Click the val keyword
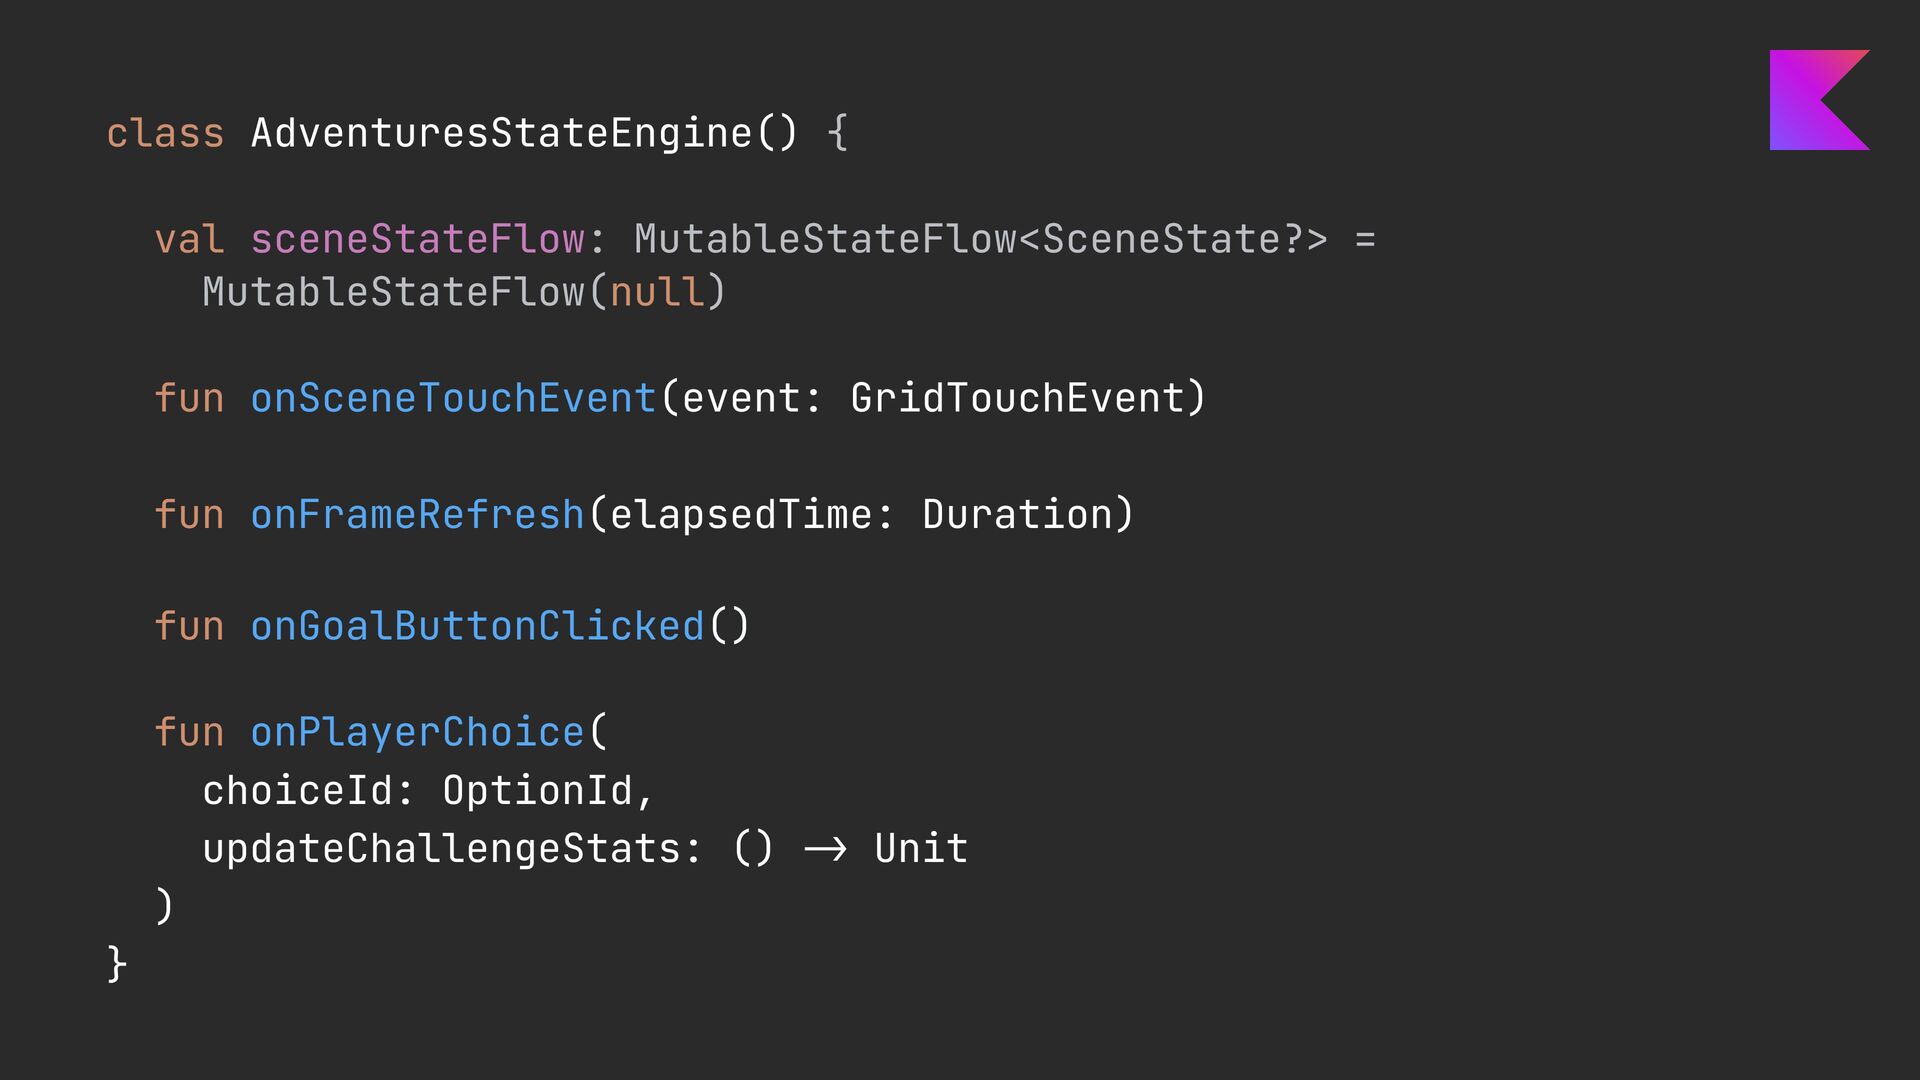 tap(189, 239)
